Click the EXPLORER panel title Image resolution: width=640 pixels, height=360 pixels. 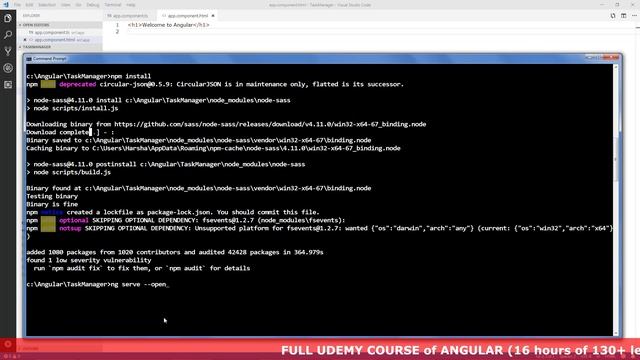[x=31, y=16]
